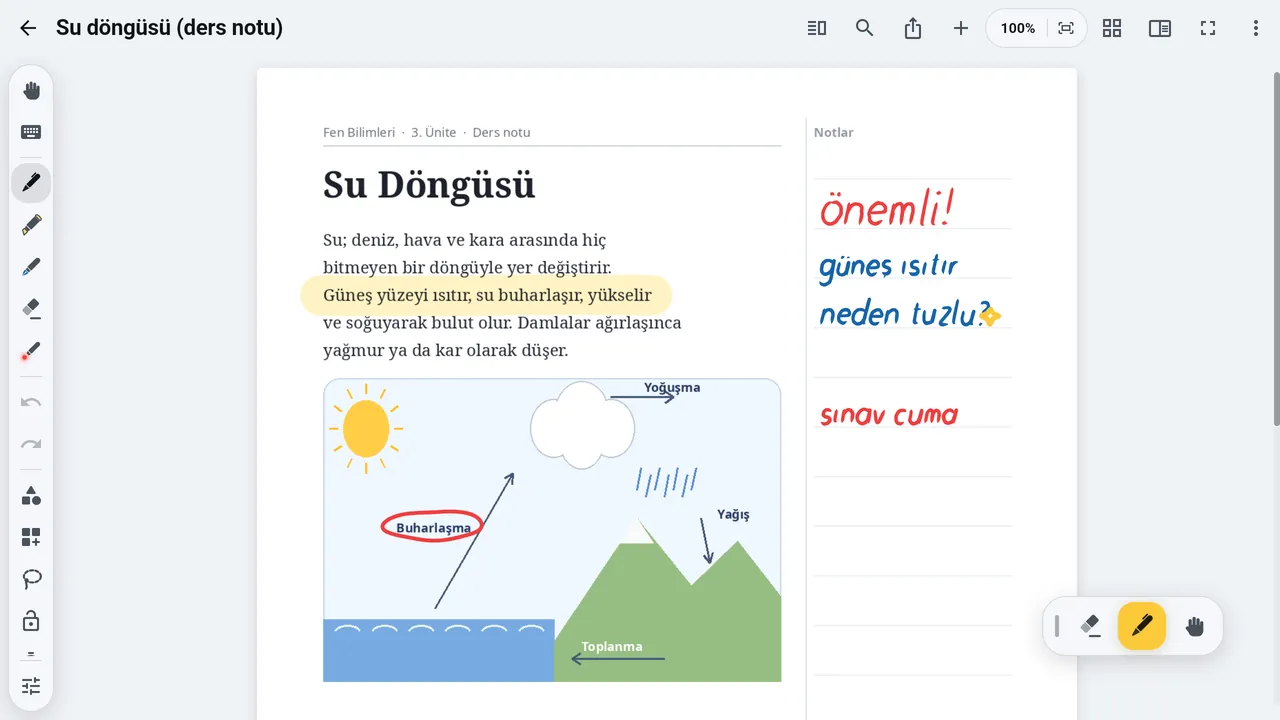This screenshot has width=1280, height=720.
Task: Click the "Su Döngüsü" page heading
Action: 429,185
